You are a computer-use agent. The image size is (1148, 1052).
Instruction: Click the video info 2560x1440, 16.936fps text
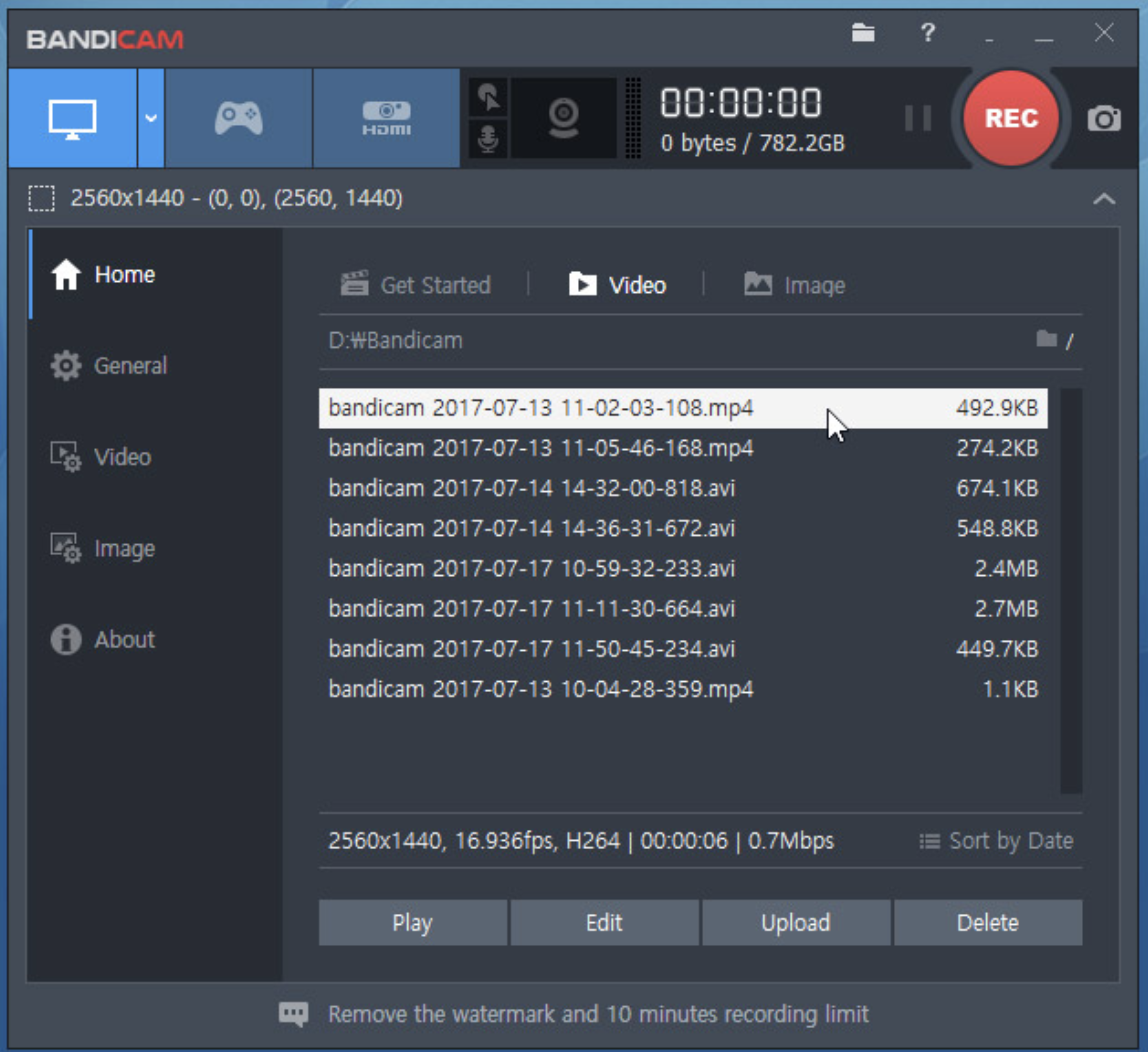coord(581,841)
